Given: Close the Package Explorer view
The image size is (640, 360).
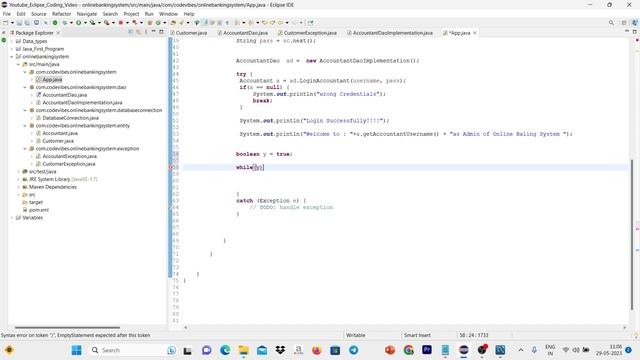Looking at the screenshot, I should click(x=58, y=33).
